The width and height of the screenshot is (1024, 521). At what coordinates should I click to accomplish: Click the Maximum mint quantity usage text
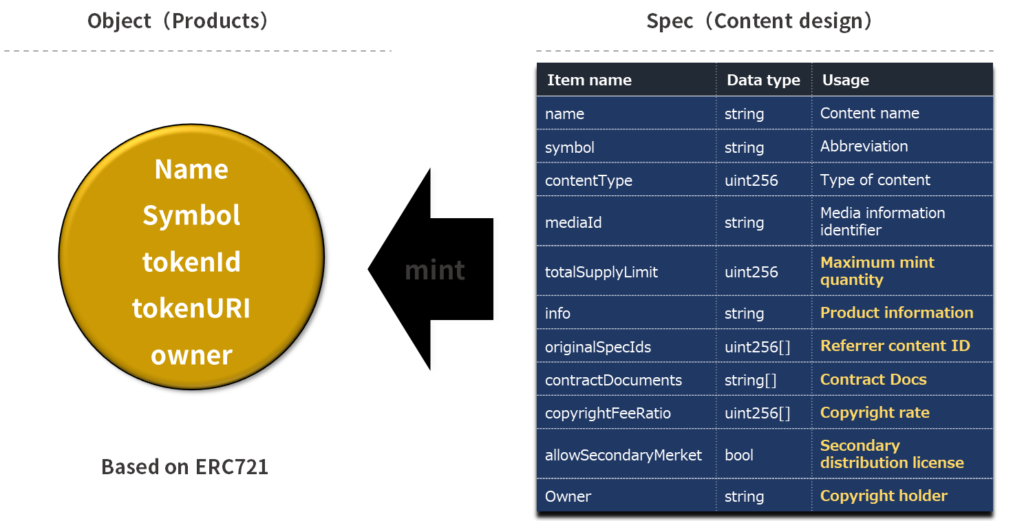(x=877, y=271)
